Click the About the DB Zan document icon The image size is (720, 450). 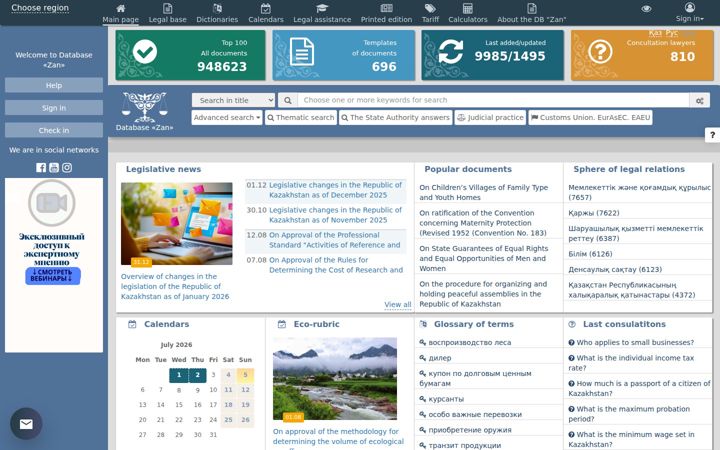click(531, 8)
